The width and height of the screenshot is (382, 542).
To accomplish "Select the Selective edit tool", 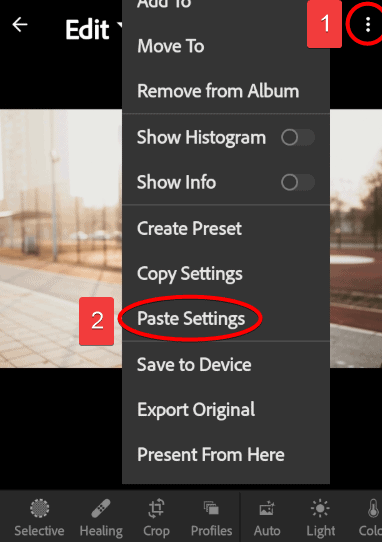I will tap(39, 517).
